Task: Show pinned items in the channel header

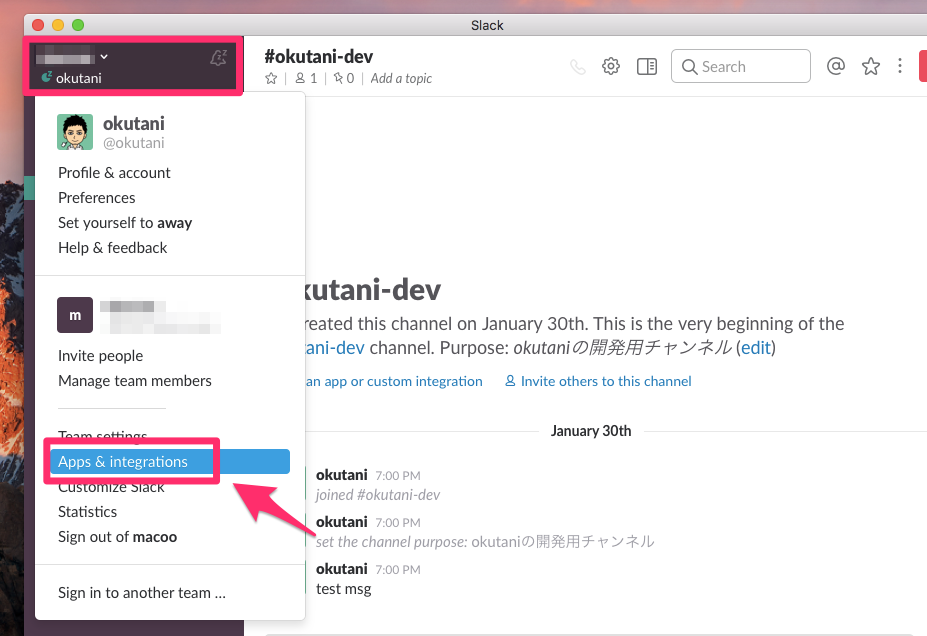Action: [x=343, y=78]
